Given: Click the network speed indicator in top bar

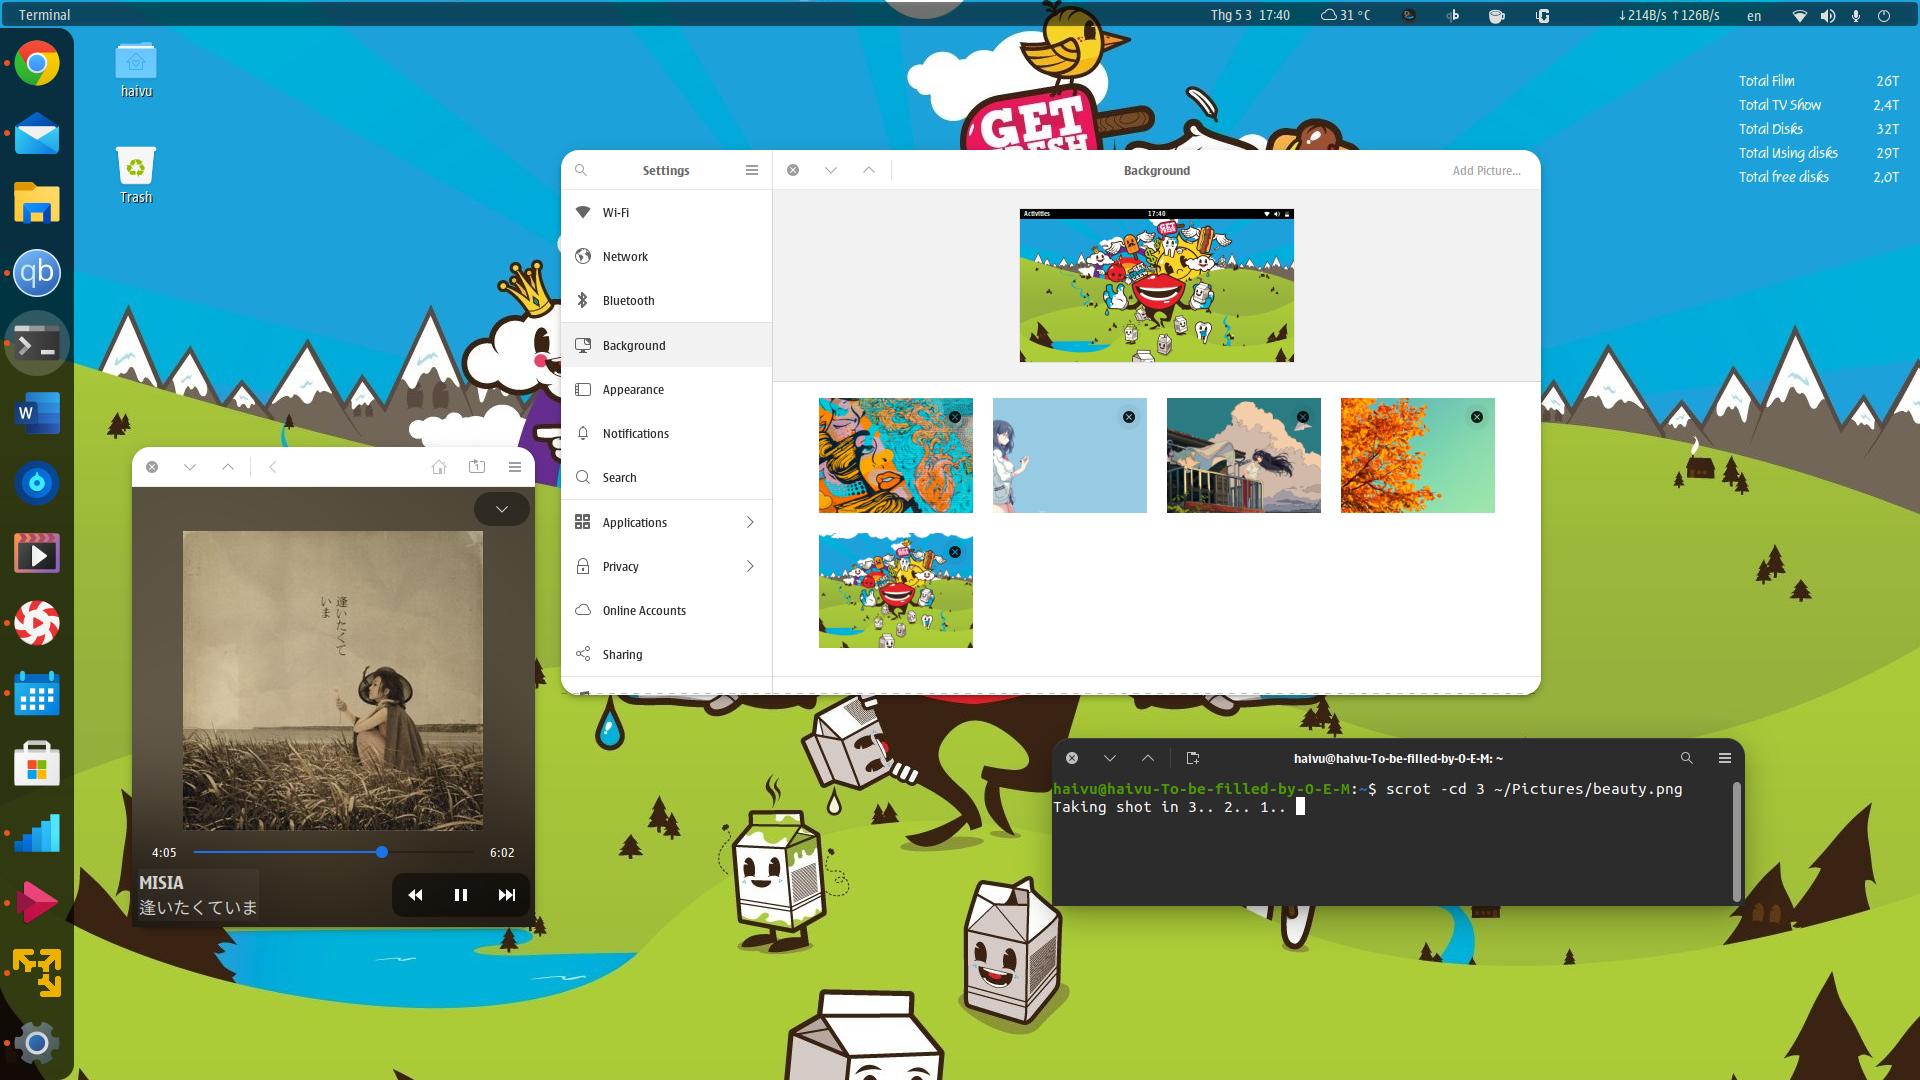Looking at the screenshot, I should click(x=1669, y=15).
